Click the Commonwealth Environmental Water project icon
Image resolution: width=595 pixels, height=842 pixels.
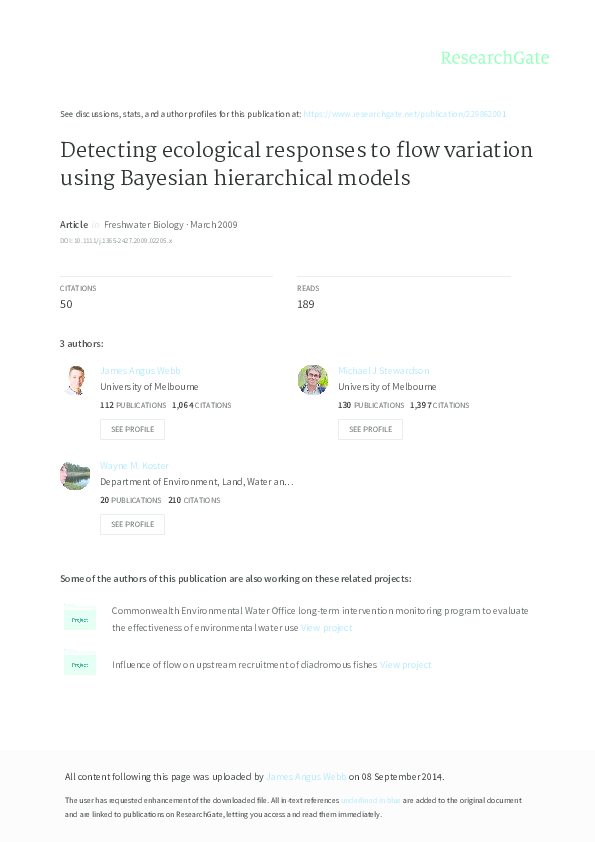click(80, 618)
